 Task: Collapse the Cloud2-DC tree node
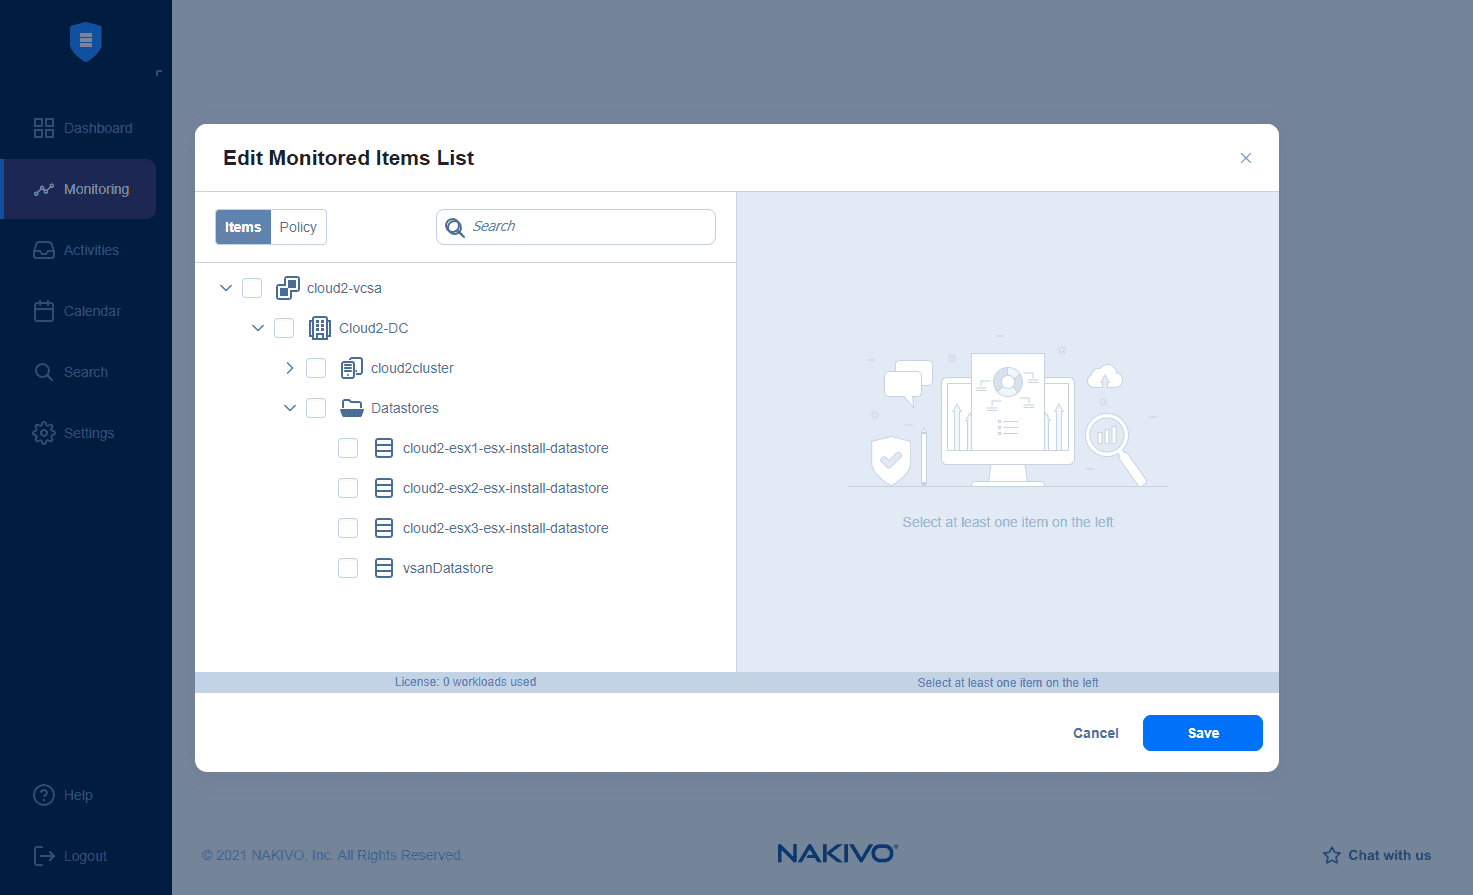(258, 328)
